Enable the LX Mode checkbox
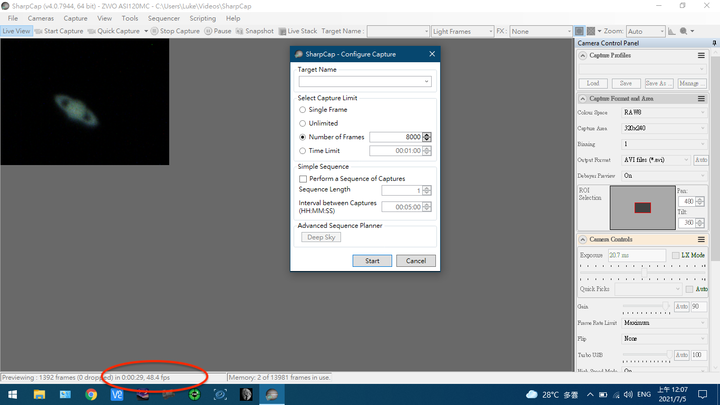 (x=675, y=255)
